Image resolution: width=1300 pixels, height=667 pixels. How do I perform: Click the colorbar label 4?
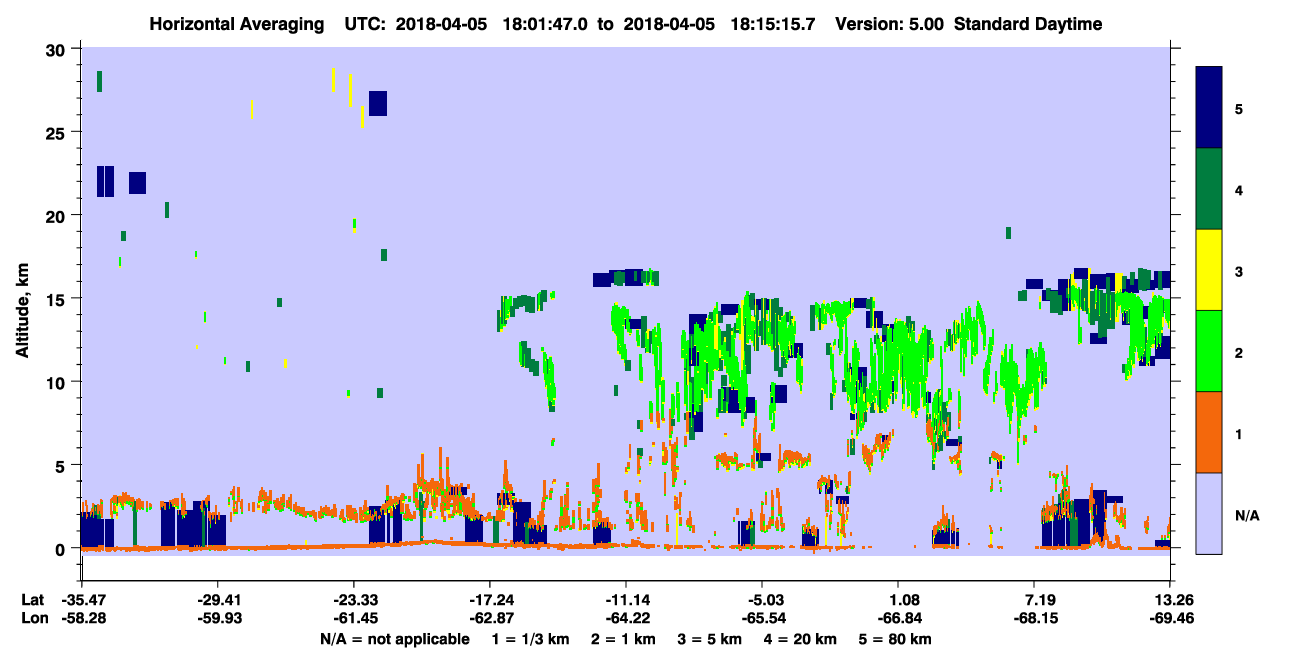point(1239,189)
